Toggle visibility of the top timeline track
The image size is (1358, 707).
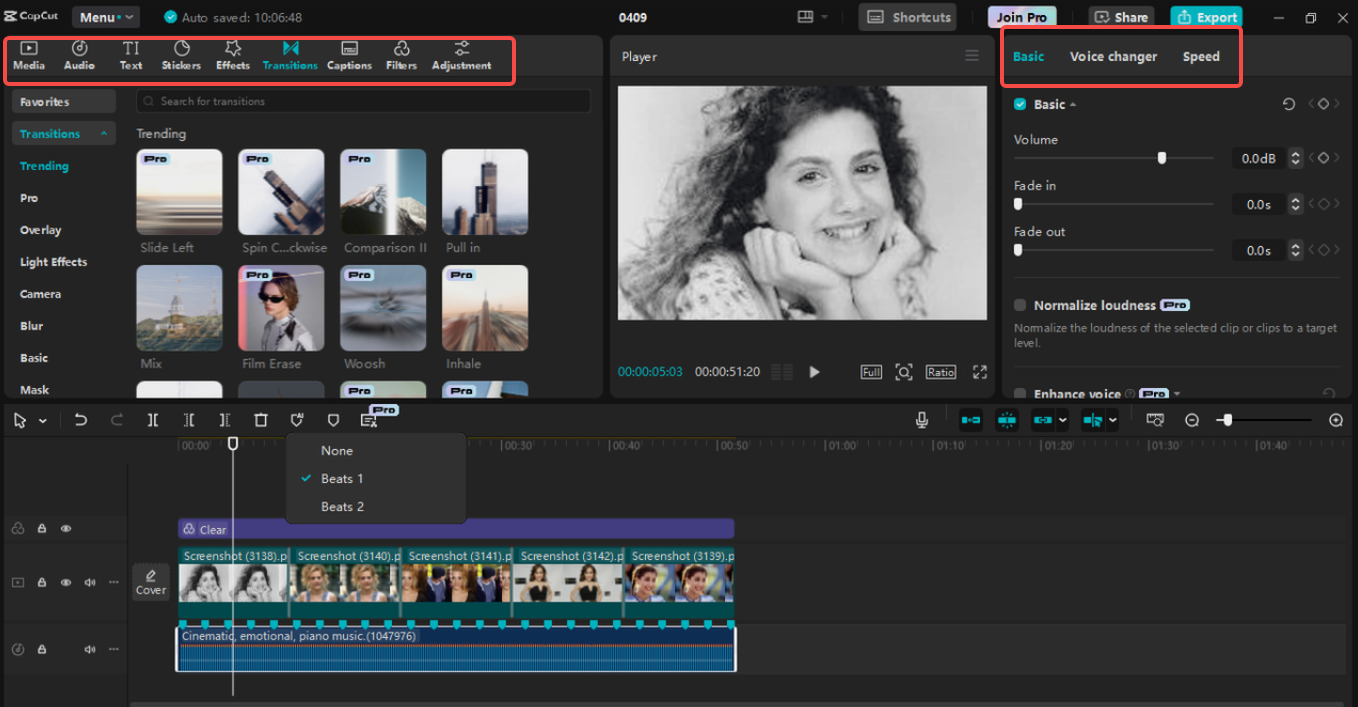tap(65, 528)
